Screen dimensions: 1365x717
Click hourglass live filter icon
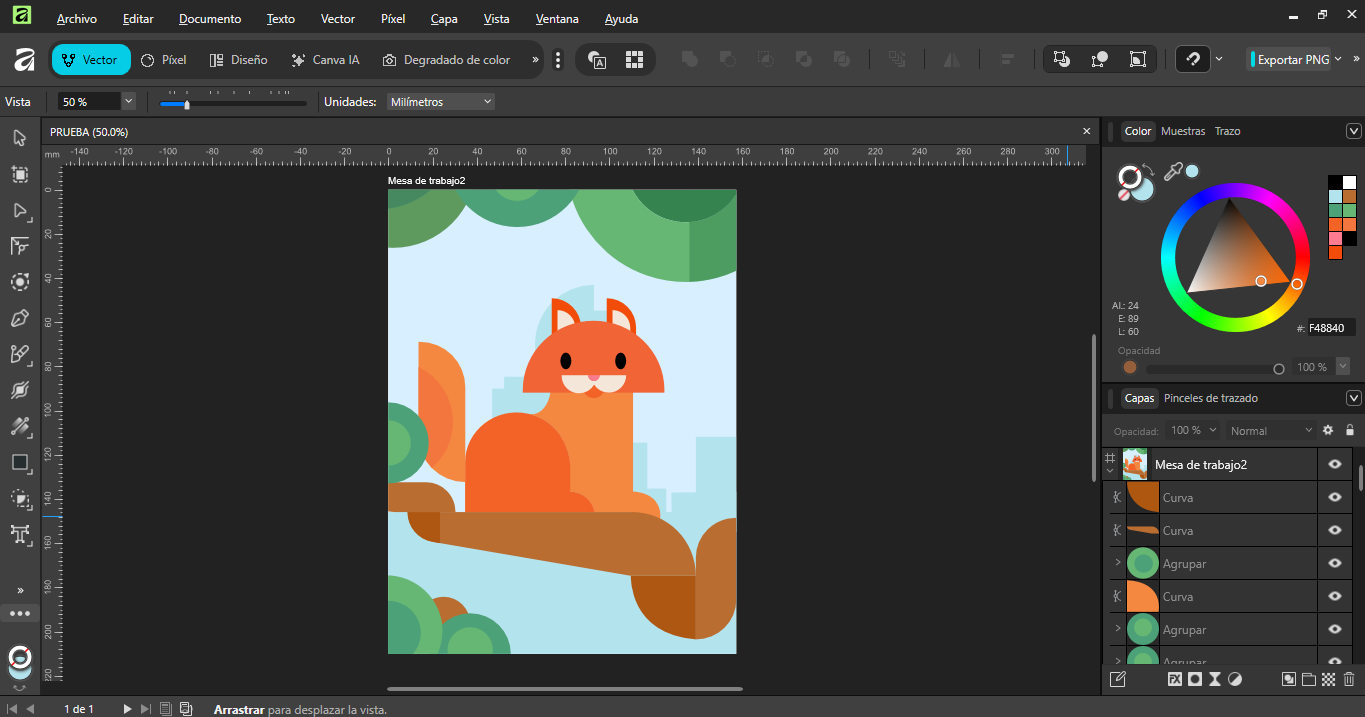pos(1215,680)
